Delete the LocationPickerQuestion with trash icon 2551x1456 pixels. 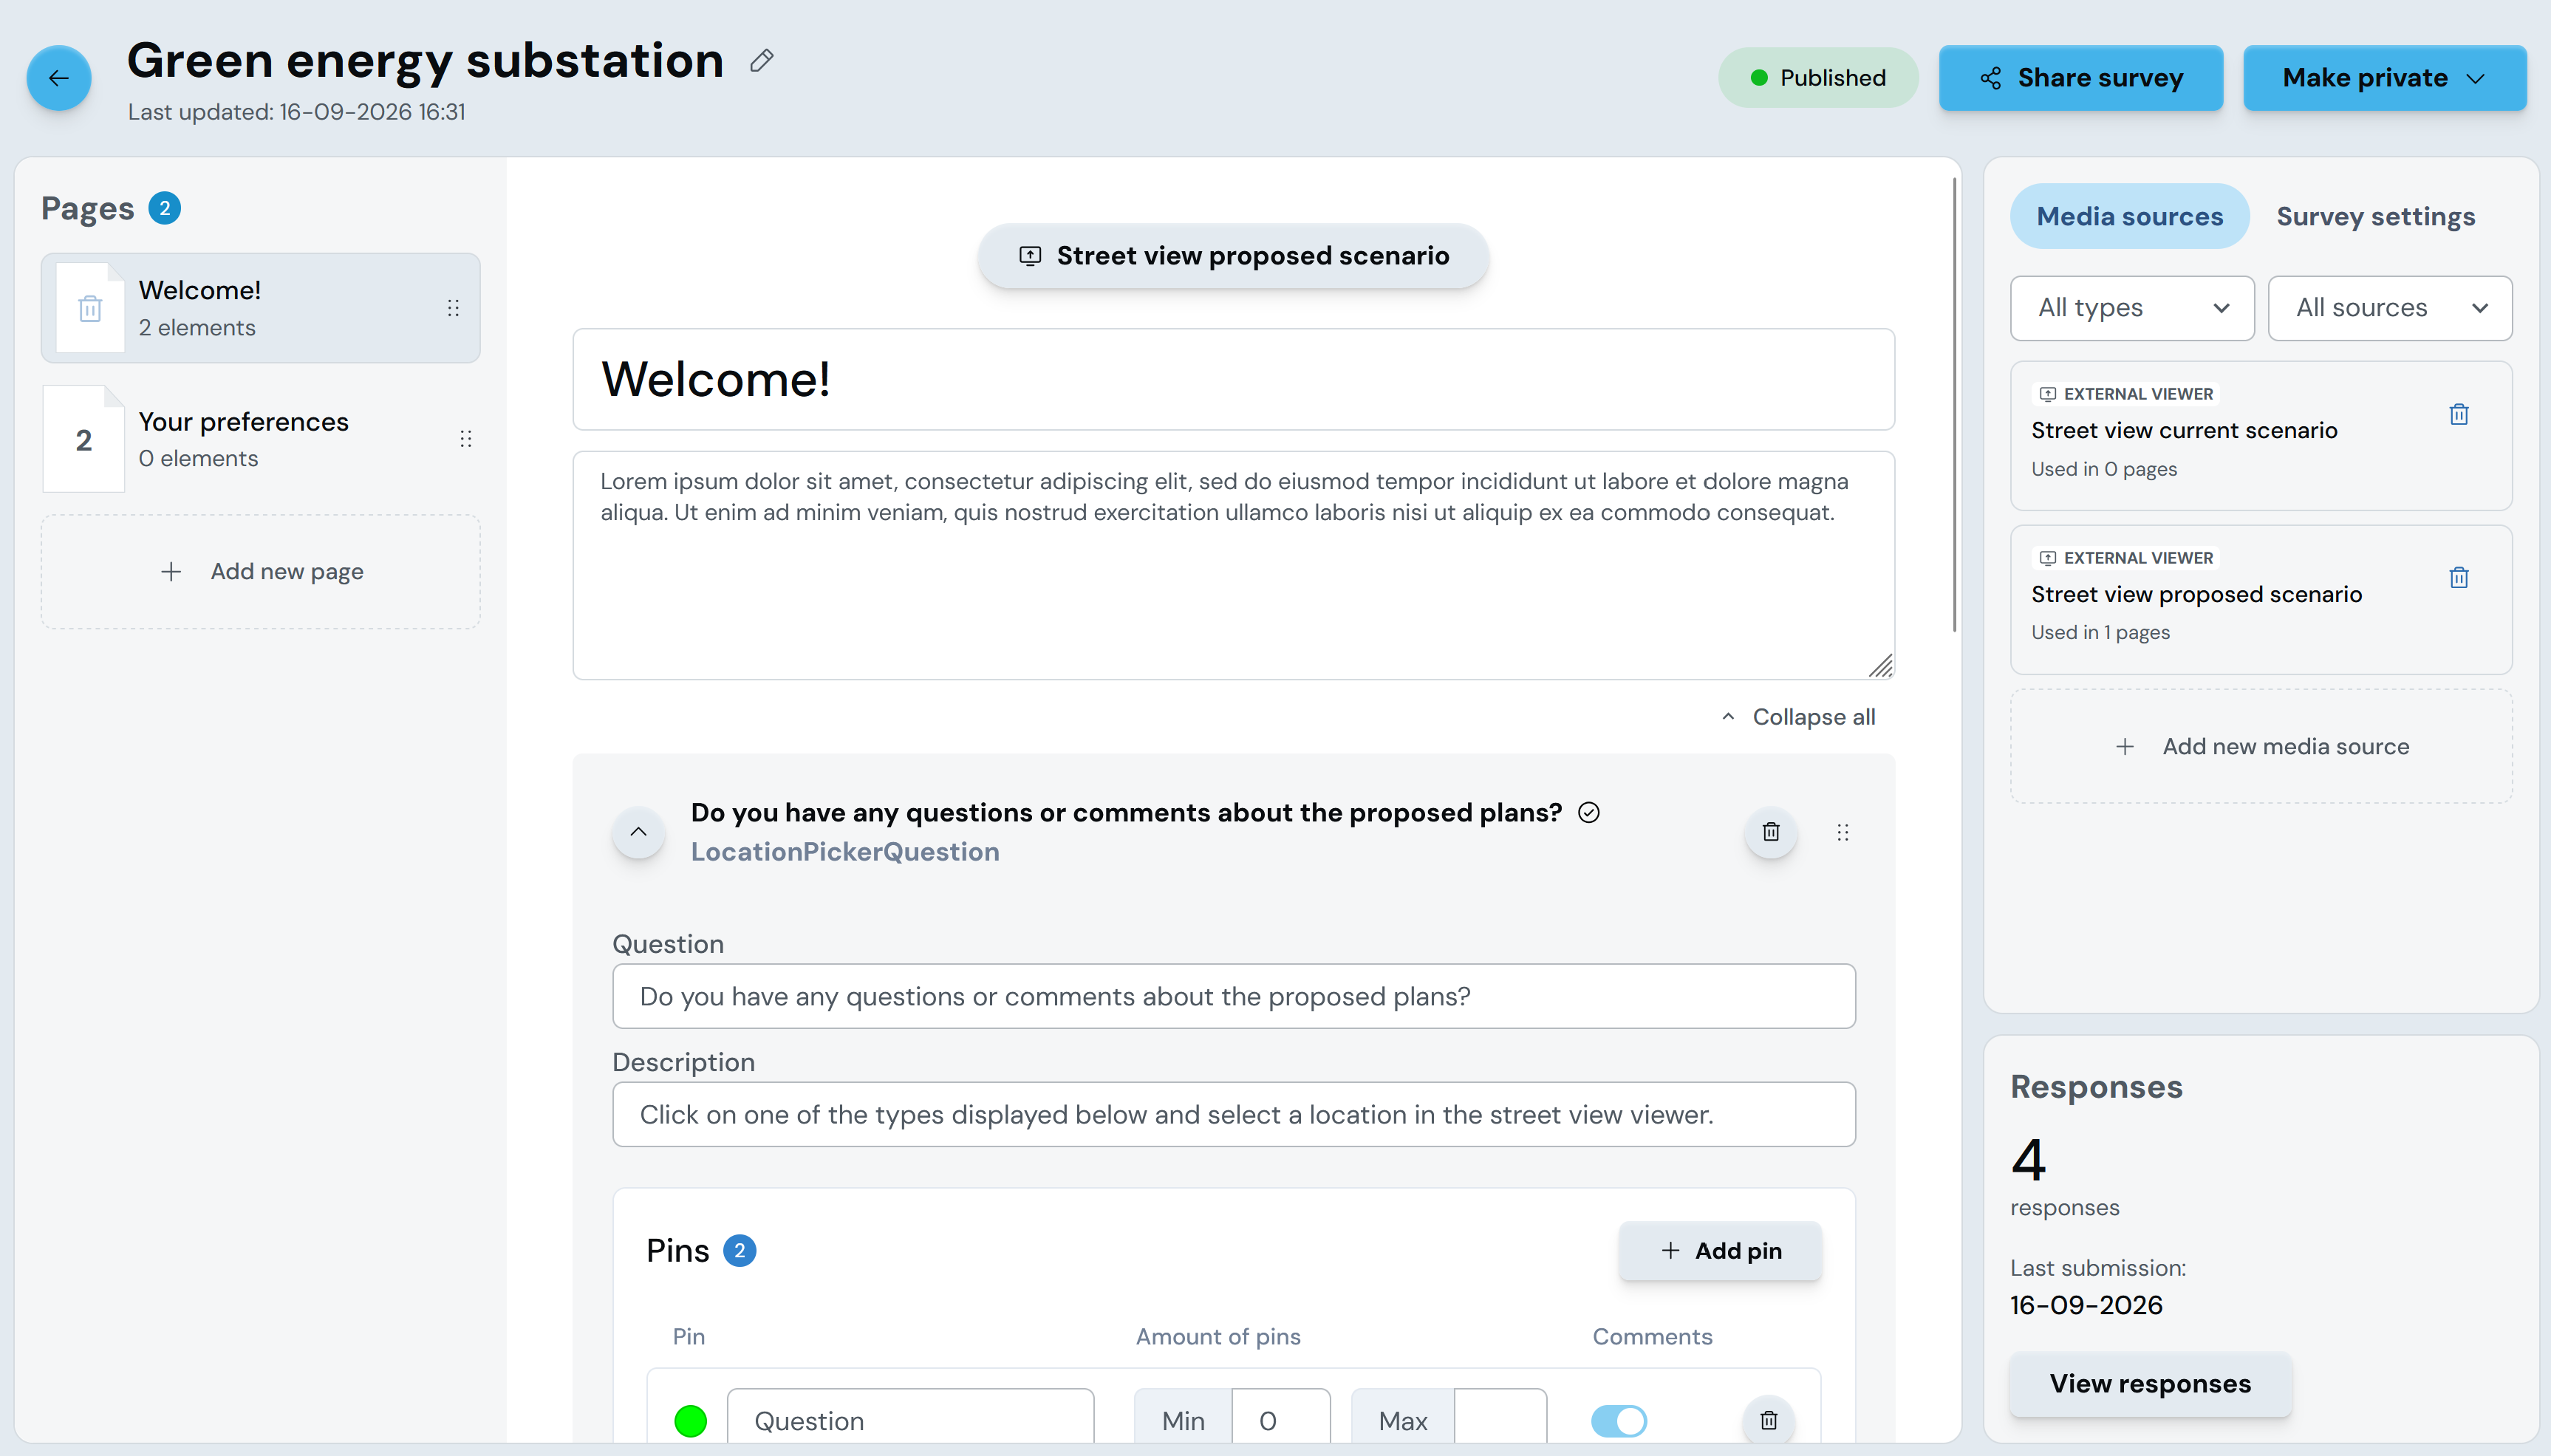point(1771,832)
